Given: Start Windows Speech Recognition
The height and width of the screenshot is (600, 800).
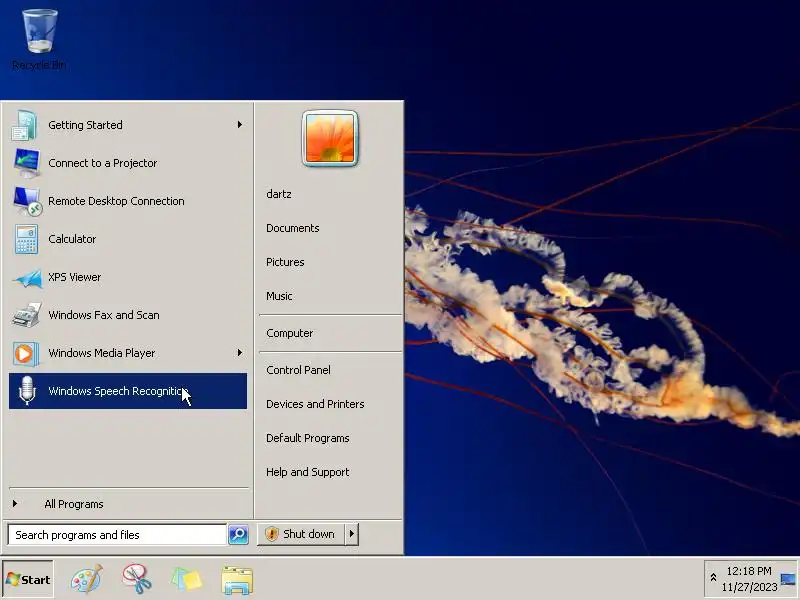Looking at the screenshot, I should tap(128, 391).
